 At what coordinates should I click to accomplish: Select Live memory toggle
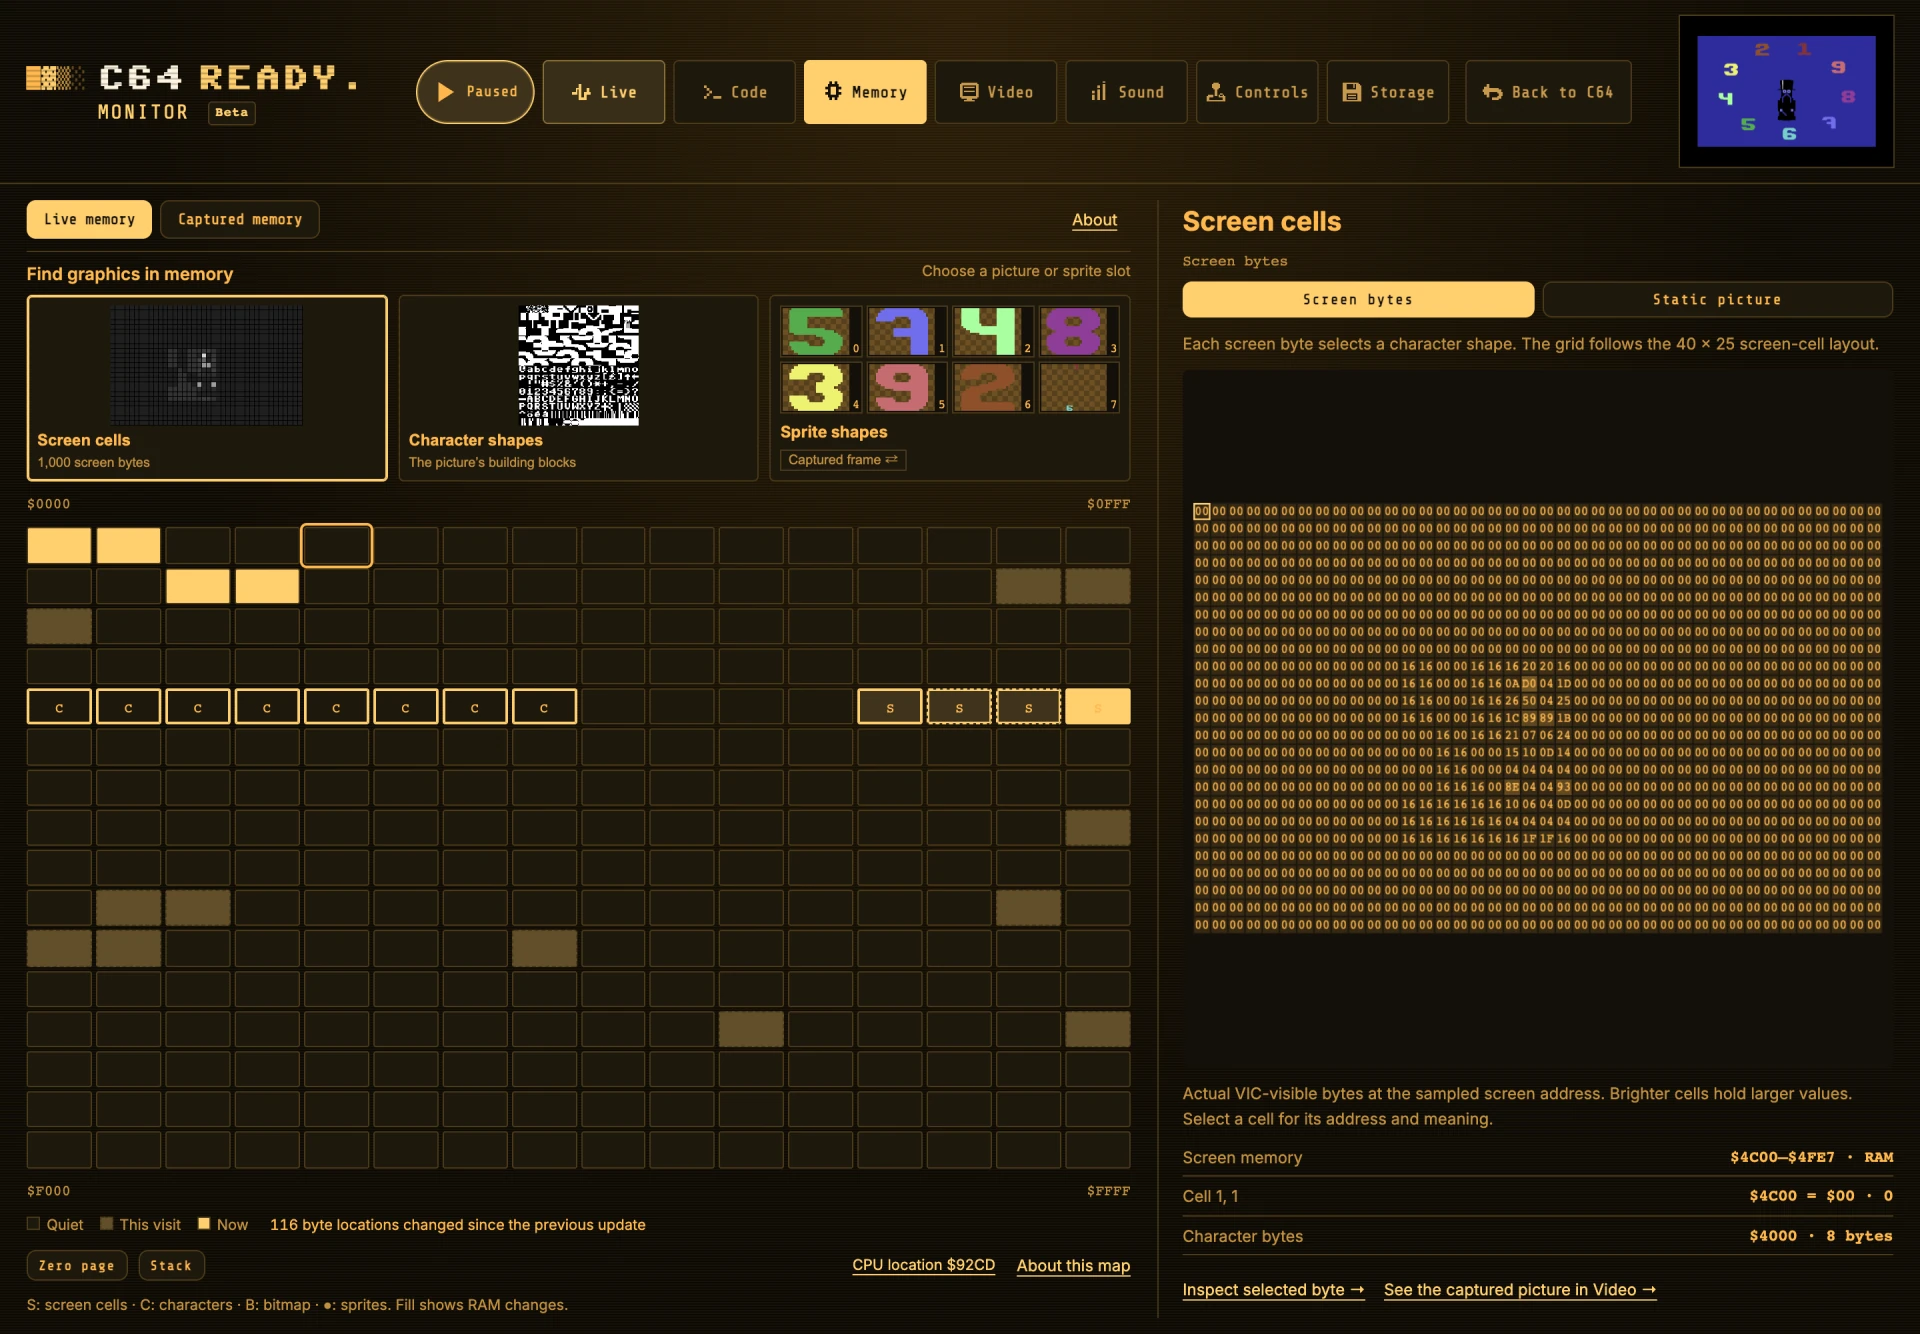89,219
